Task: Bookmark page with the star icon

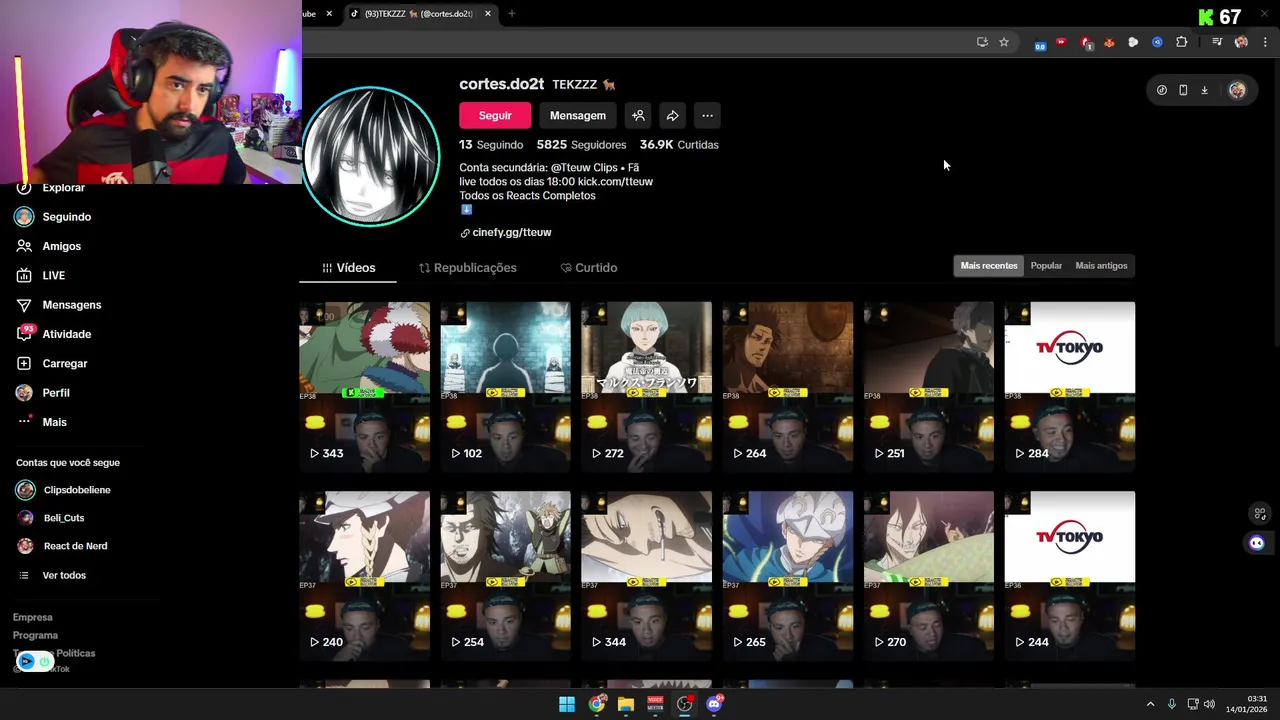Action: click(1004, 42)
